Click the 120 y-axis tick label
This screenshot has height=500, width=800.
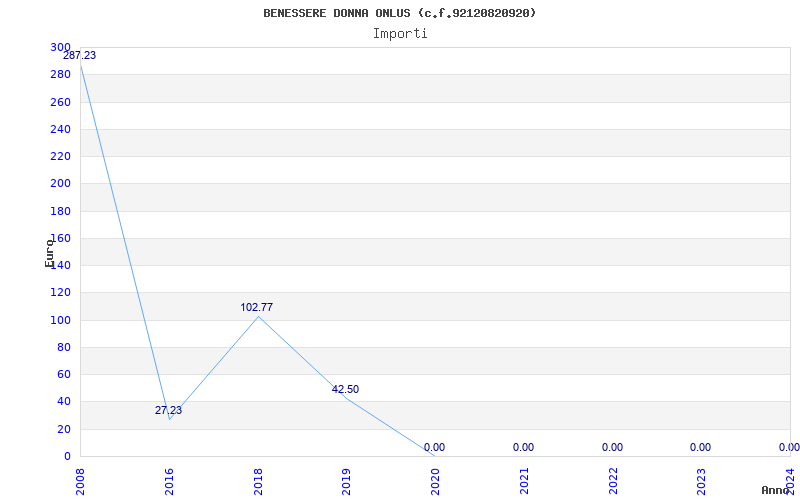60,293
